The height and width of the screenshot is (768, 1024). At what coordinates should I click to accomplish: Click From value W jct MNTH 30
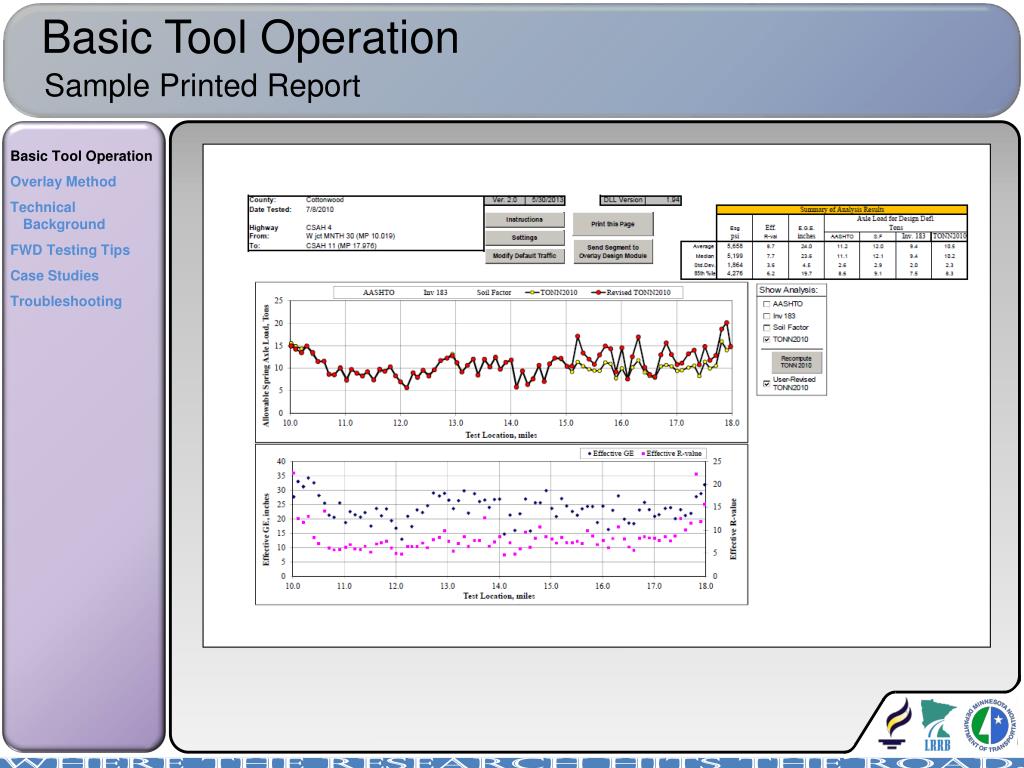(x=350, y=236)
